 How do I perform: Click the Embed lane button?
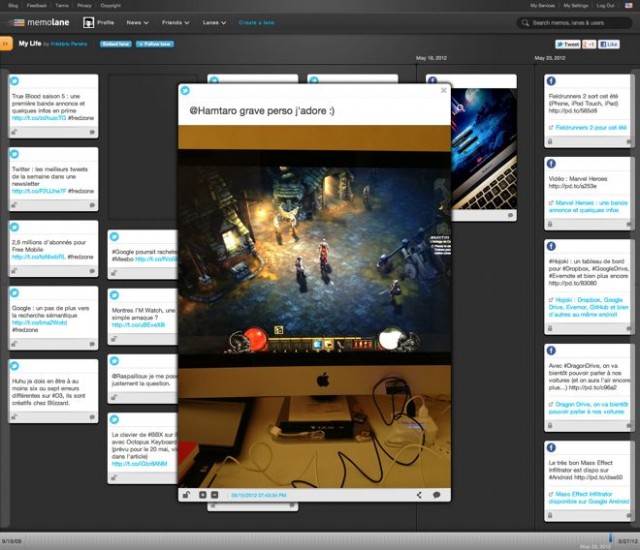click(x=116, y=44)
